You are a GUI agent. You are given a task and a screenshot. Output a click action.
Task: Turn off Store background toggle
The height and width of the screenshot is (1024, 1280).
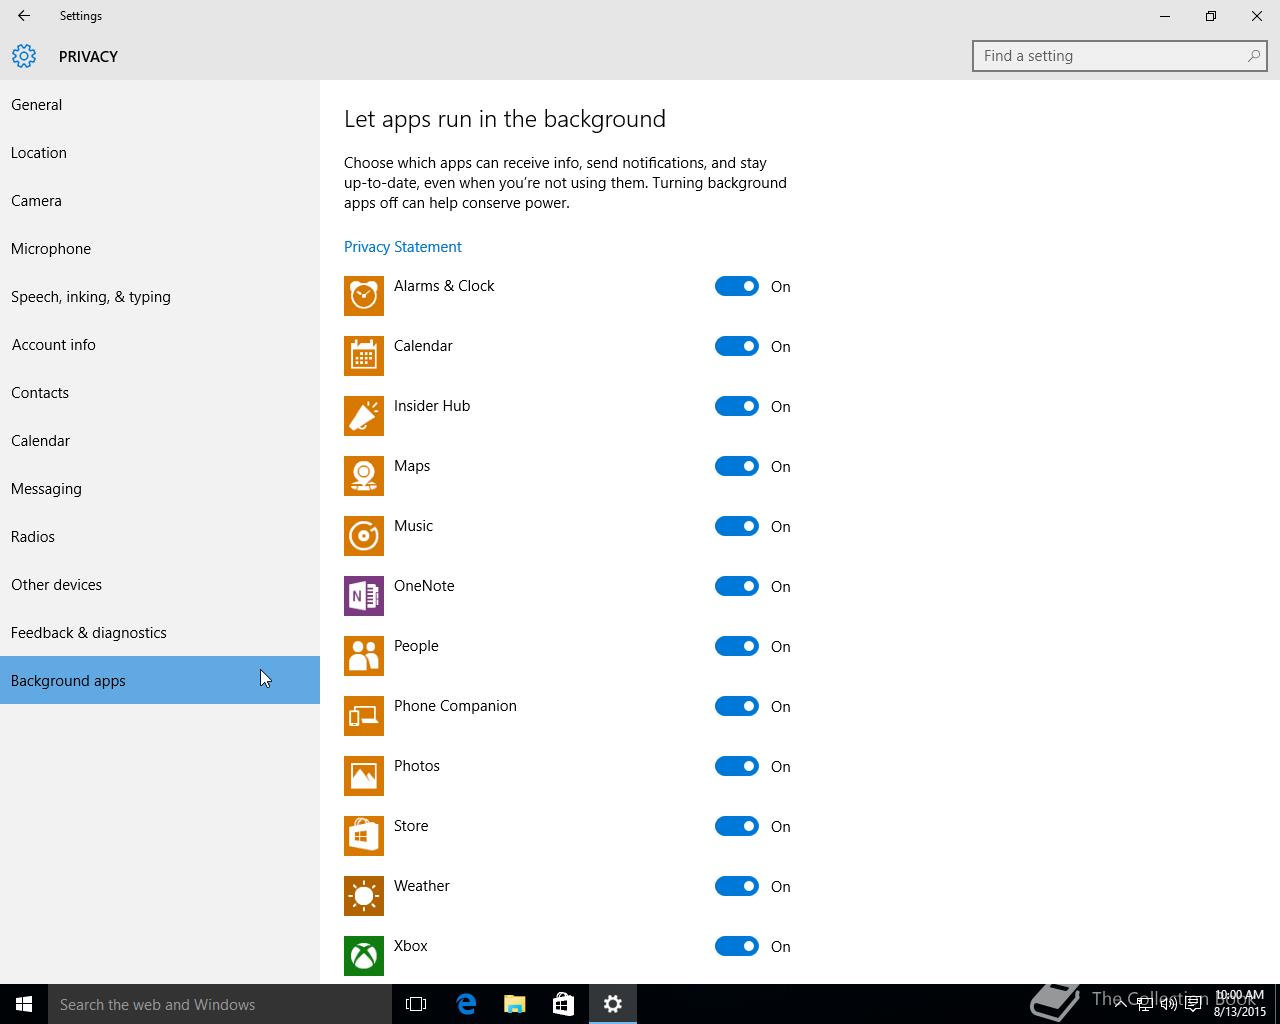(x=737, y=826)
